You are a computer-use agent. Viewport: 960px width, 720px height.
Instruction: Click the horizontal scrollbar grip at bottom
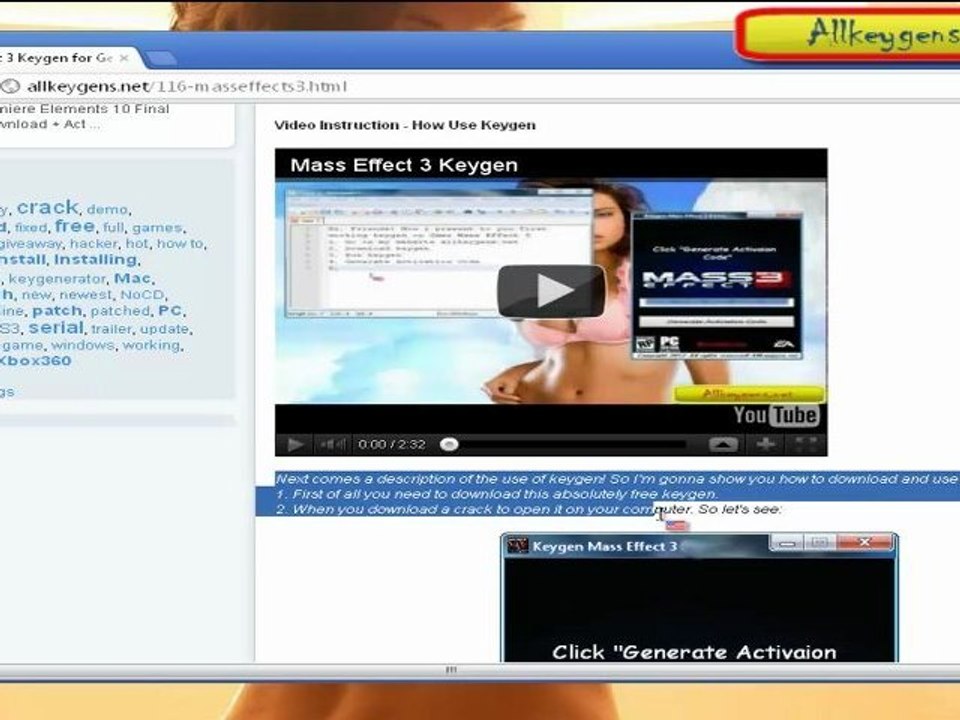451,670
